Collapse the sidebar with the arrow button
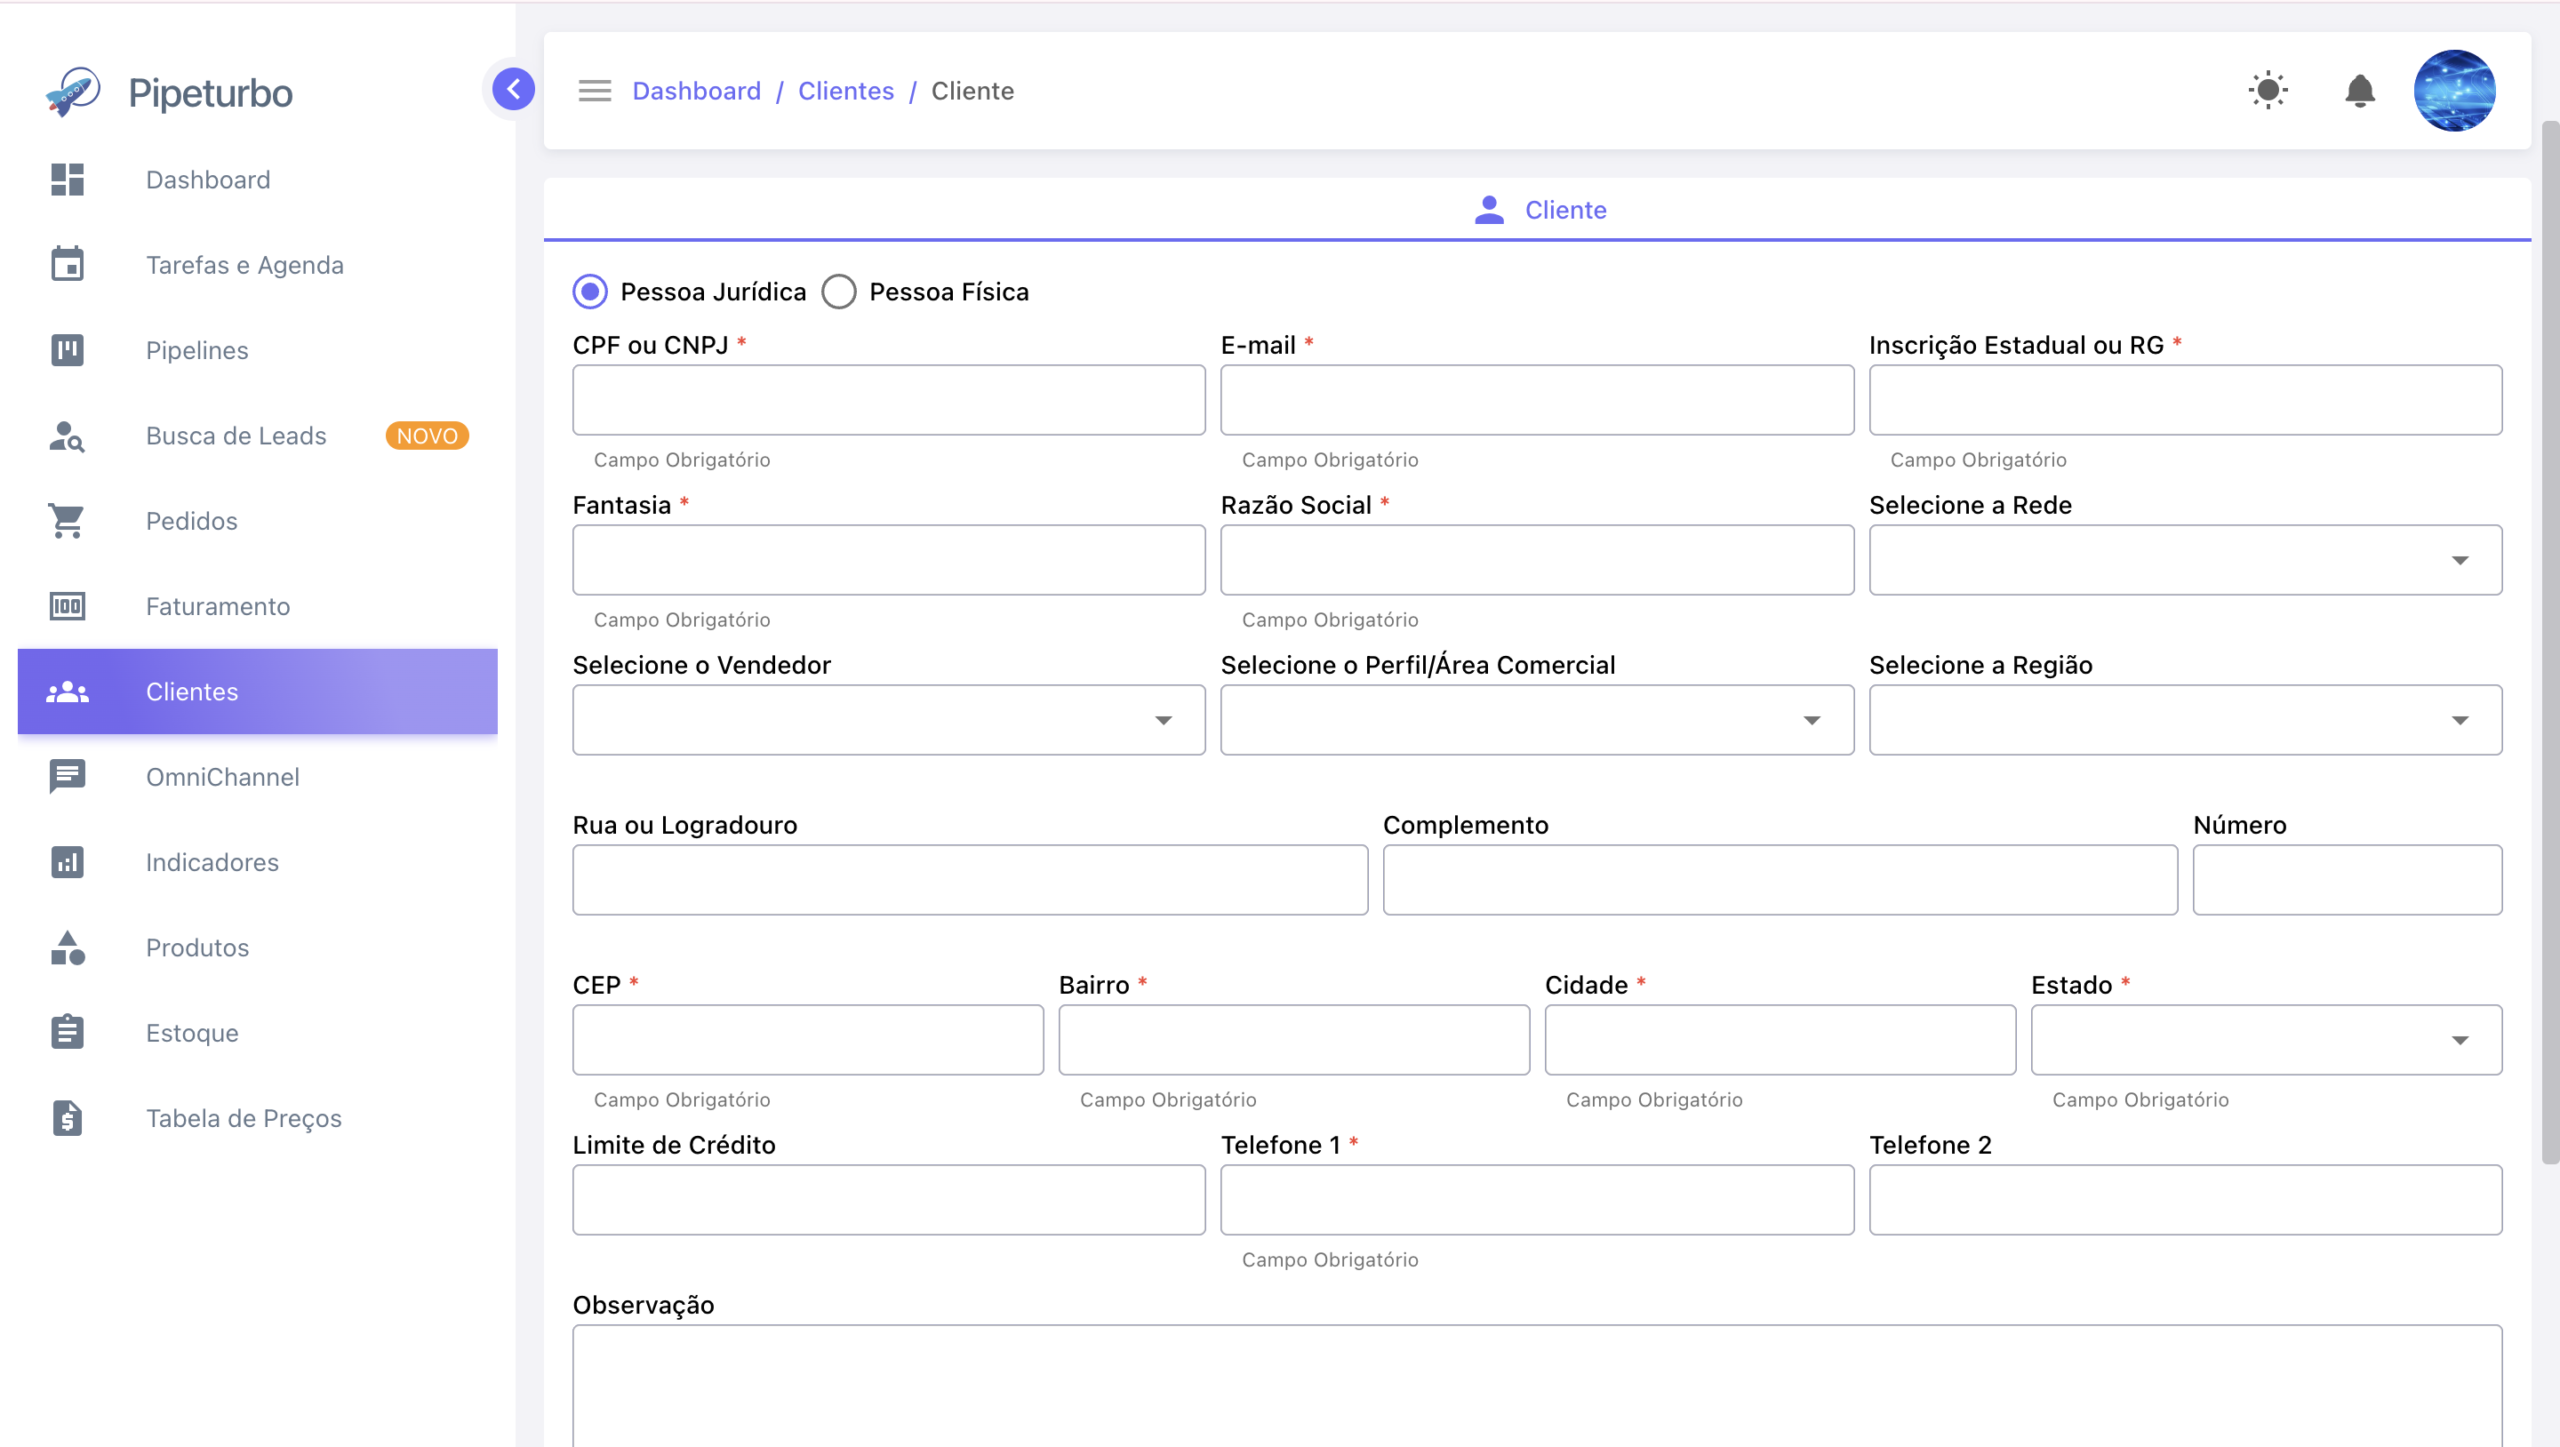2560x1447 pixels. (x=513, y=90)
